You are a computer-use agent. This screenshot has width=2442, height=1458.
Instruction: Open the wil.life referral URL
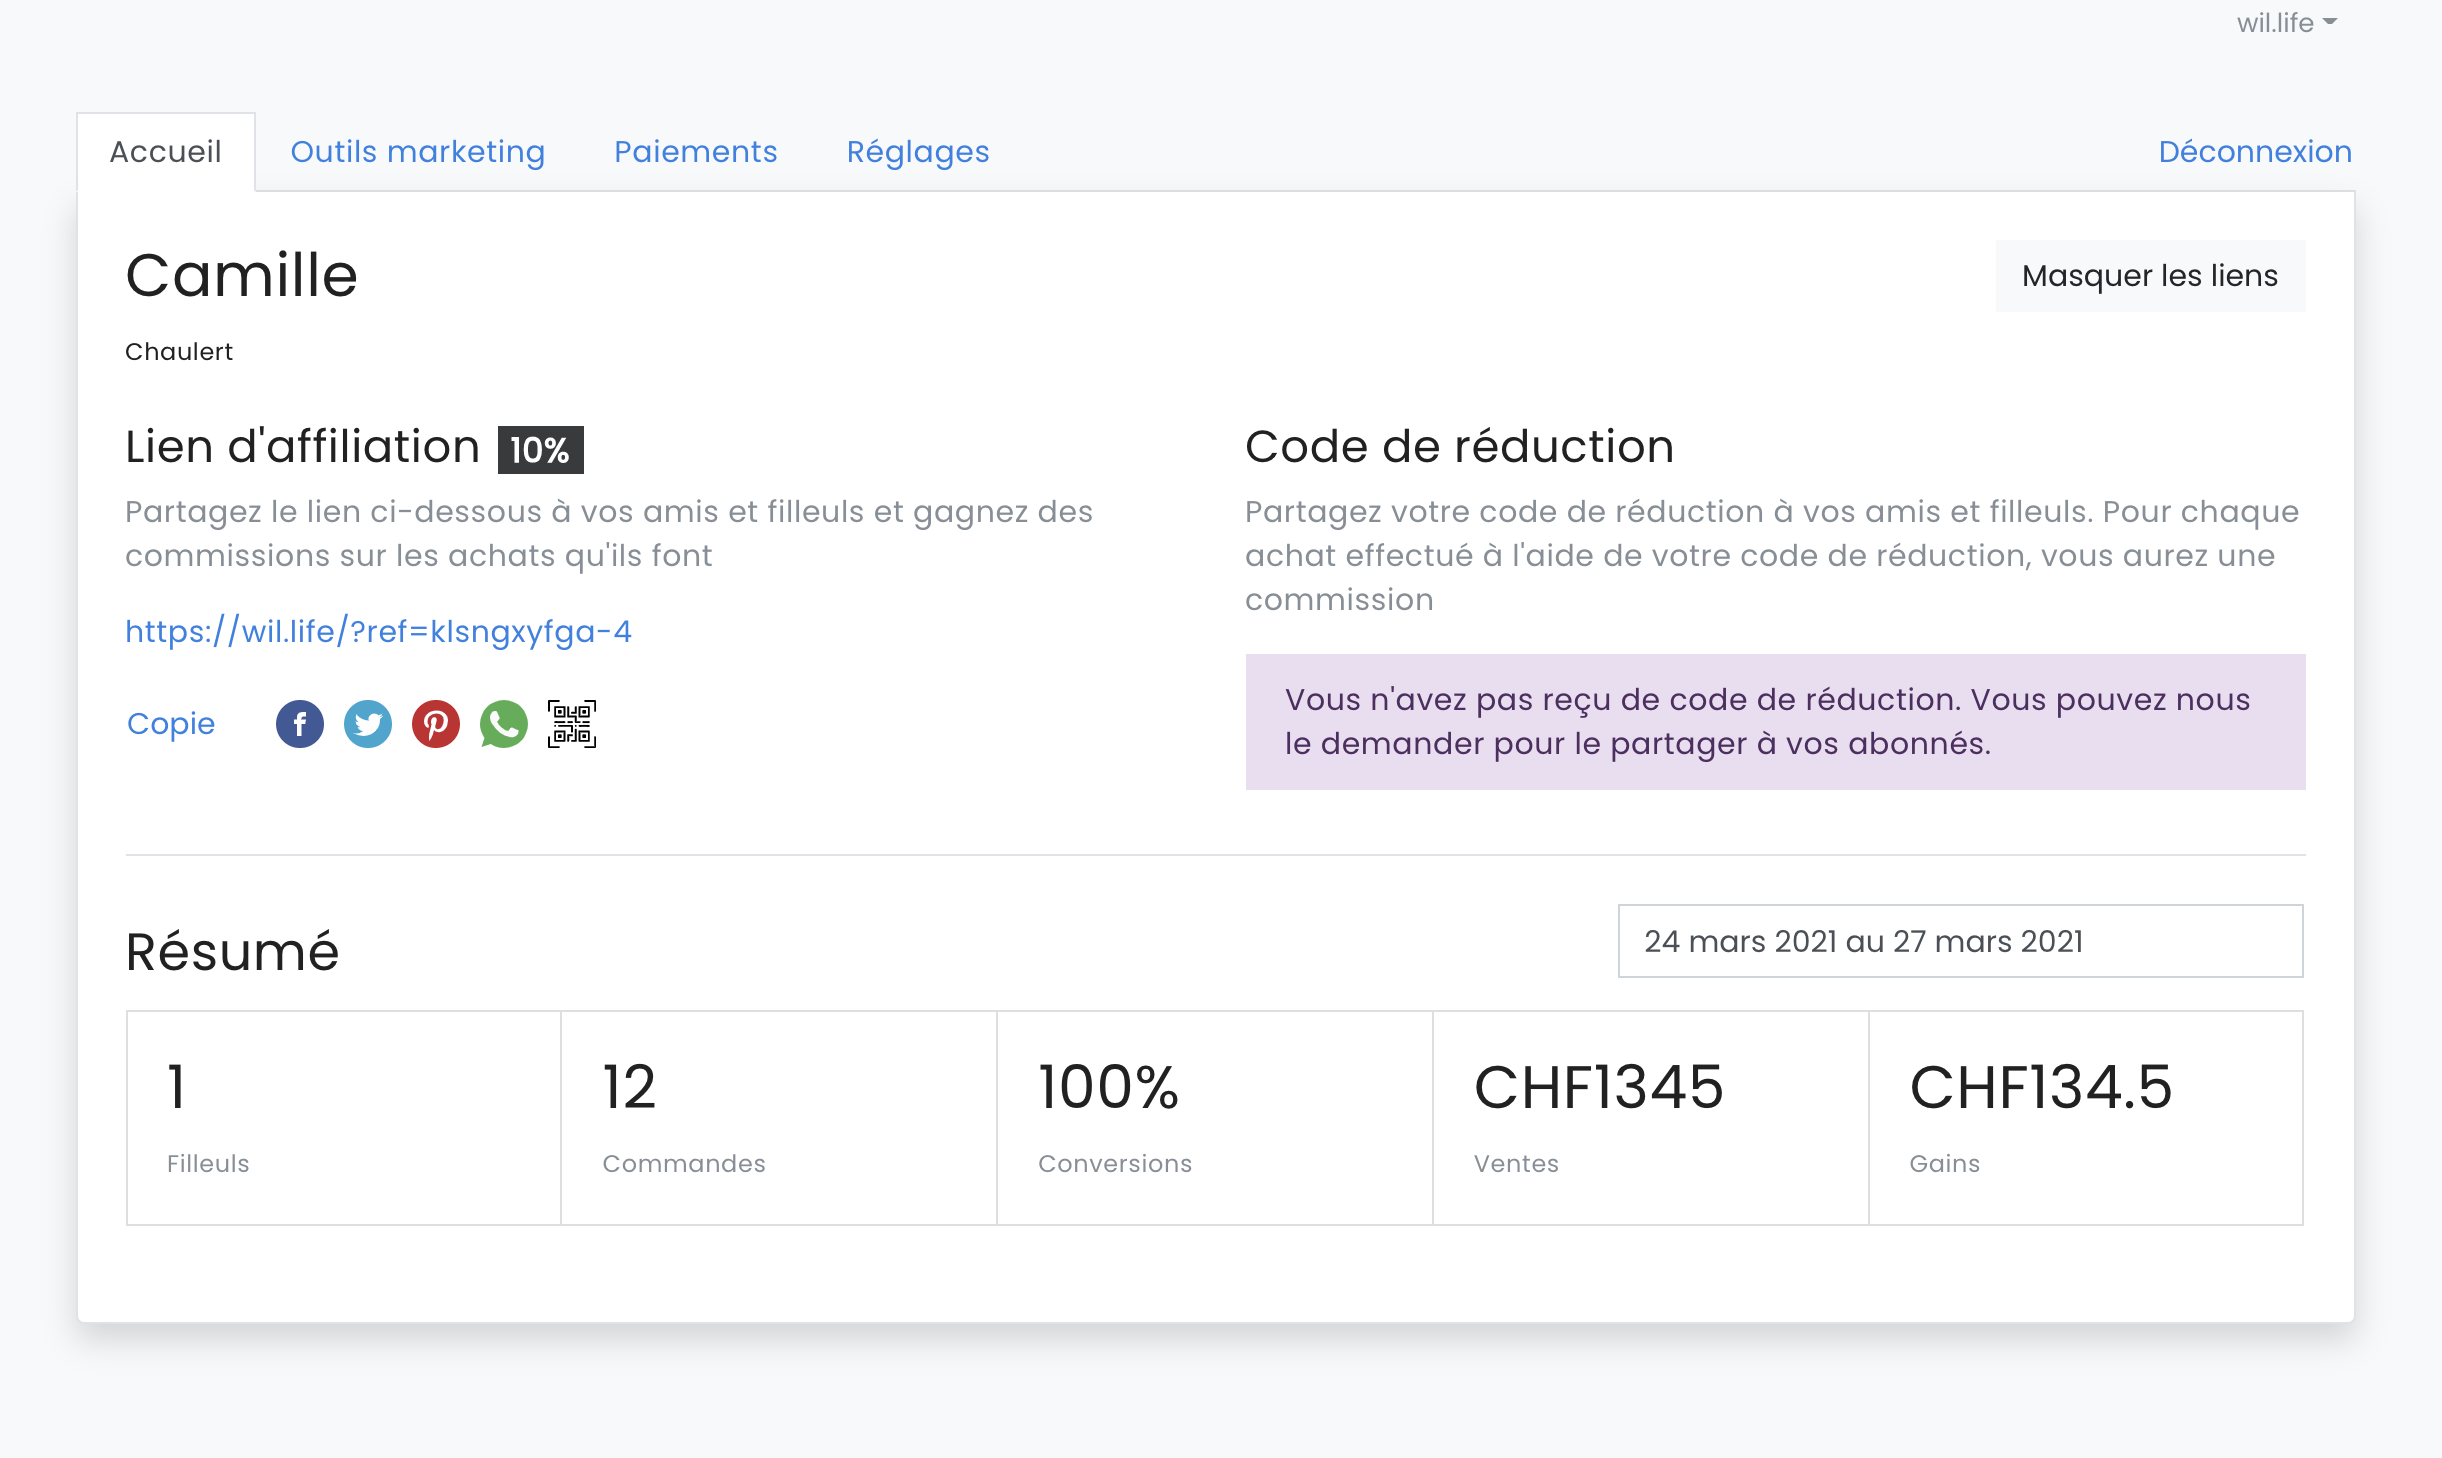[x=378, y=632]
